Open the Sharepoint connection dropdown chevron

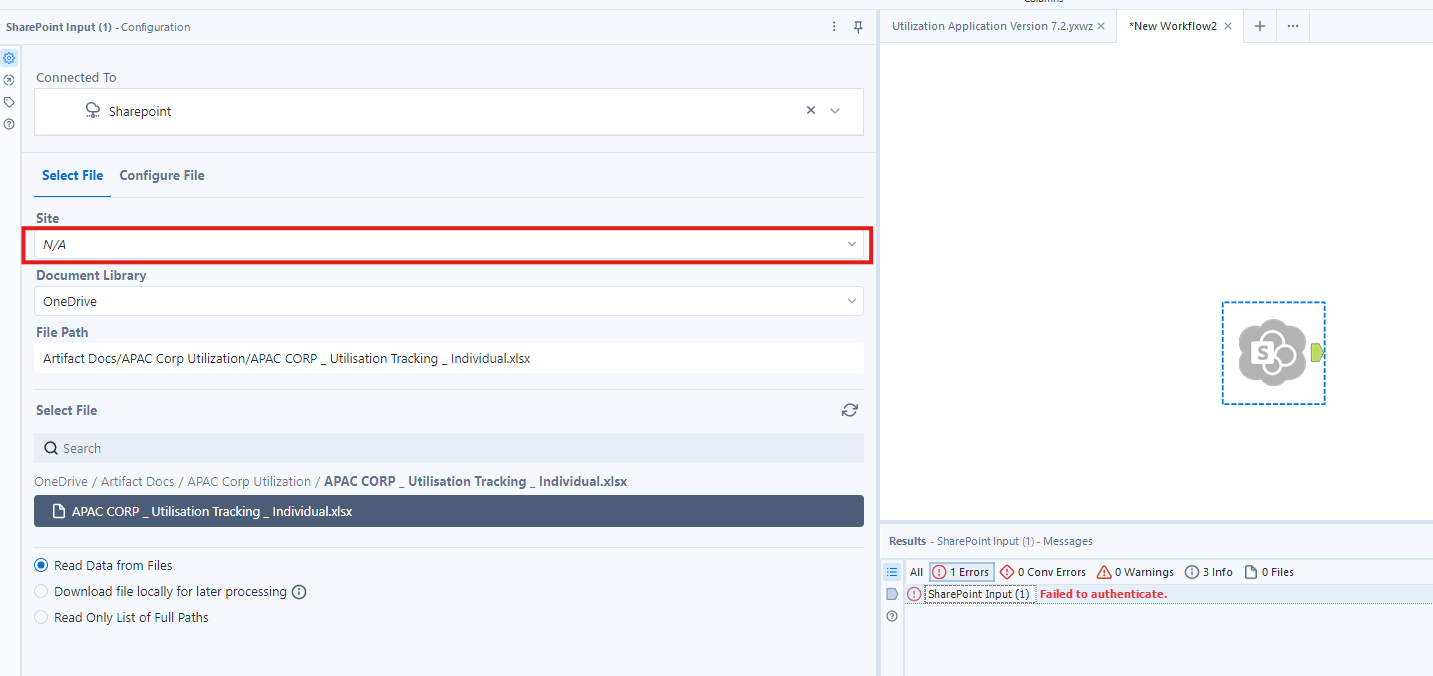(836, 111)
